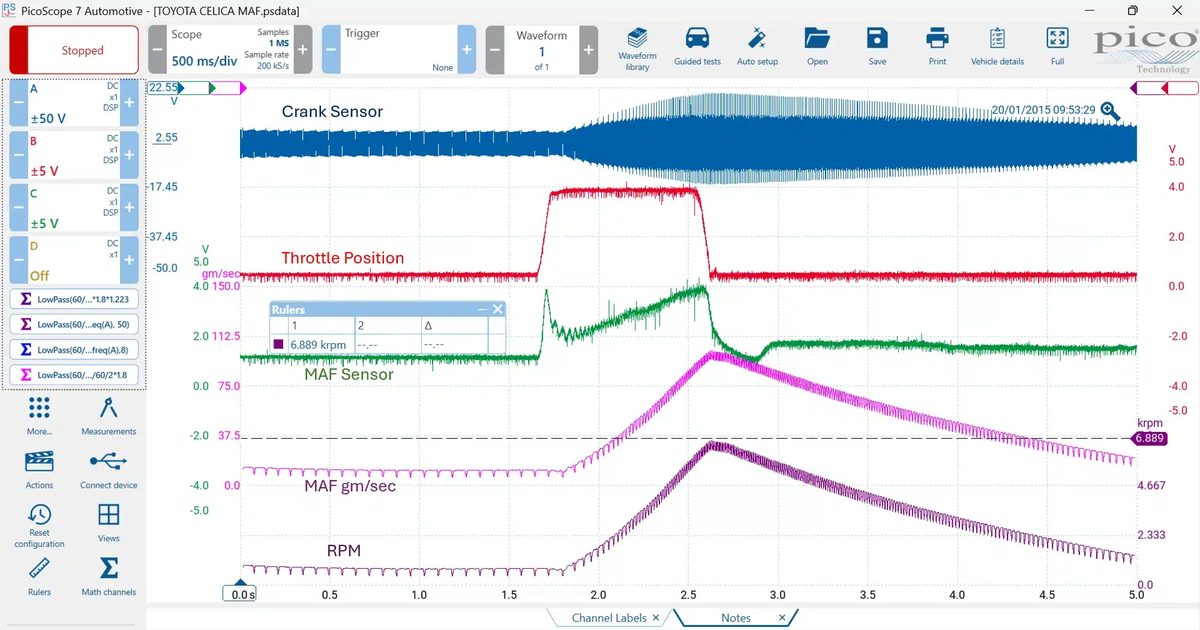Open Math channels
1200x630 pixels.
109,577
